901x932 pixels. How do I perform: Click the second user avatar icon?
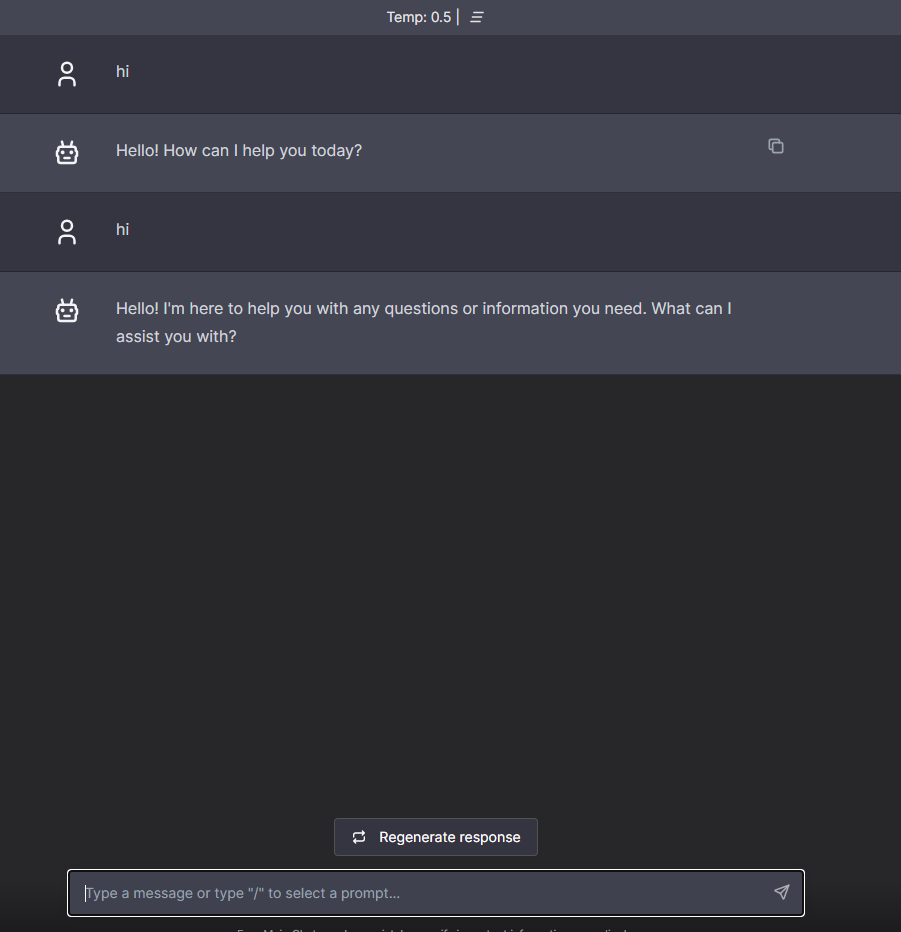(x=67, y=232)
